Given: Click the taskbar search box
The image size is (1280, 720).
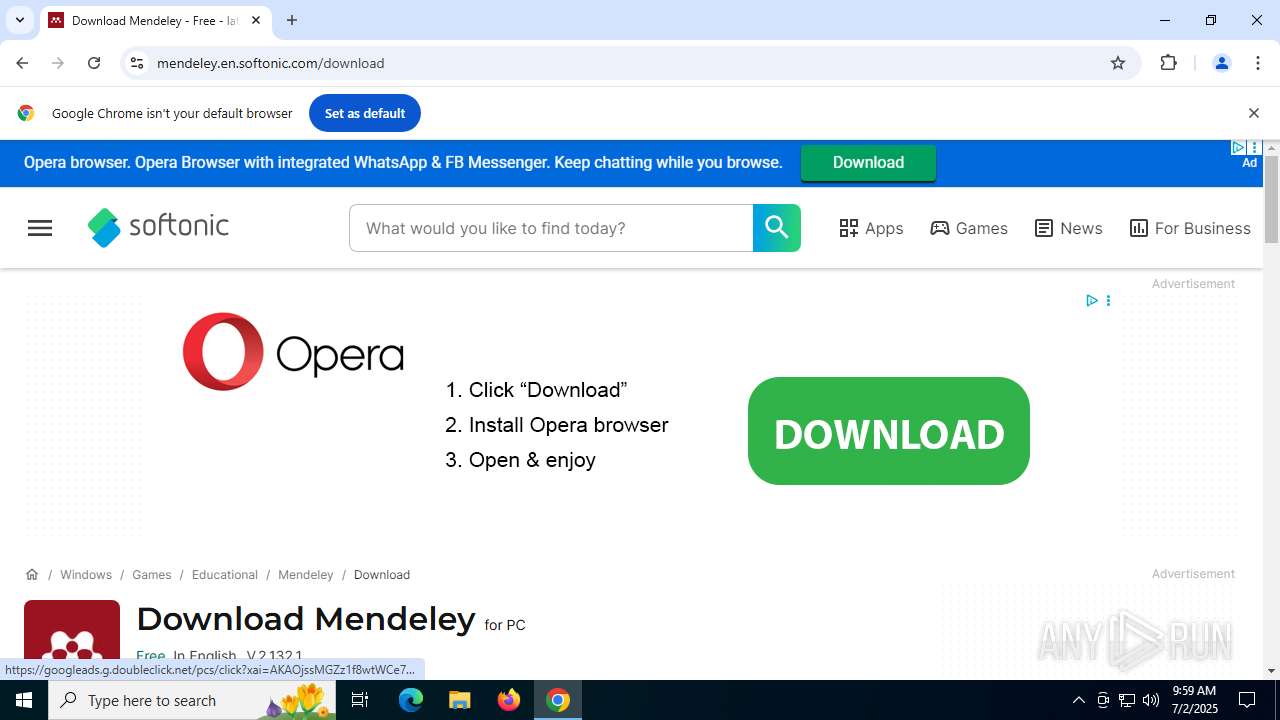Looking at the screenshot, I should pyautogui.click(x=192, y=700).
